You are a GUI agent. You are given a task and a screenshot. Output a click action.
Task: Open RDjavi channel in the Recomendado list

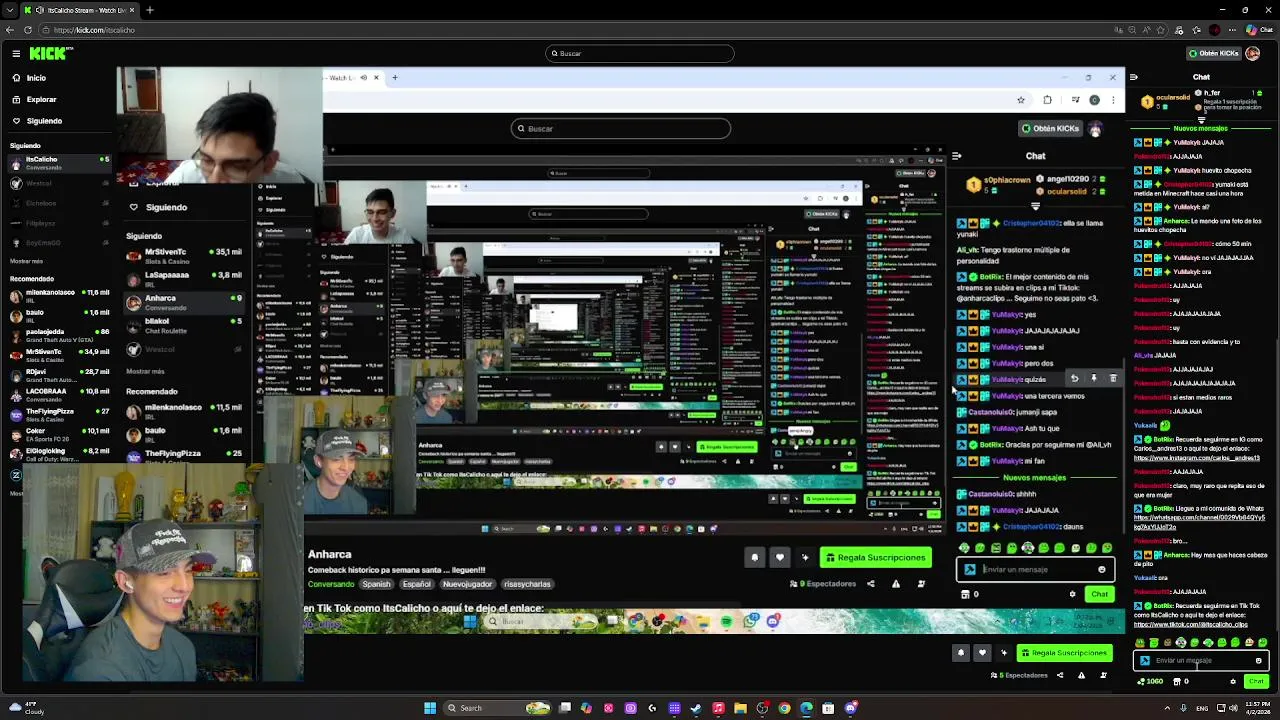point(58,375)
